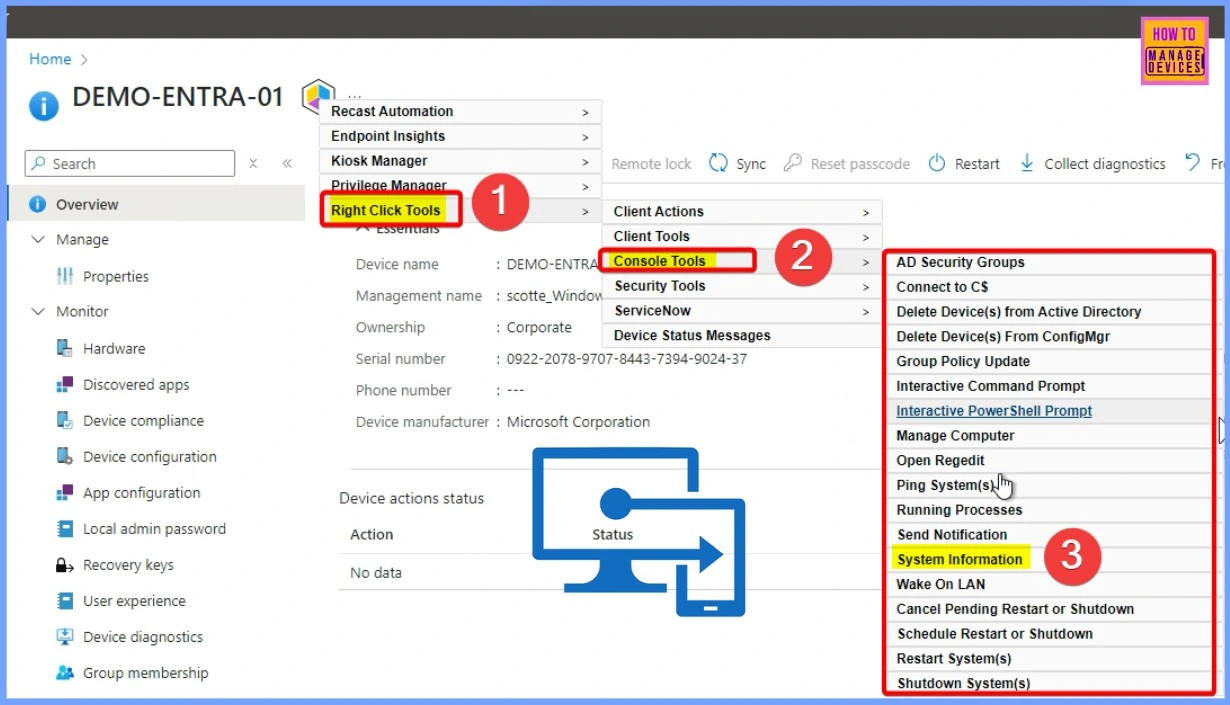Click the Device compliance icon
The height and width of the screenshot is (705, 1230).
[65, 421]
